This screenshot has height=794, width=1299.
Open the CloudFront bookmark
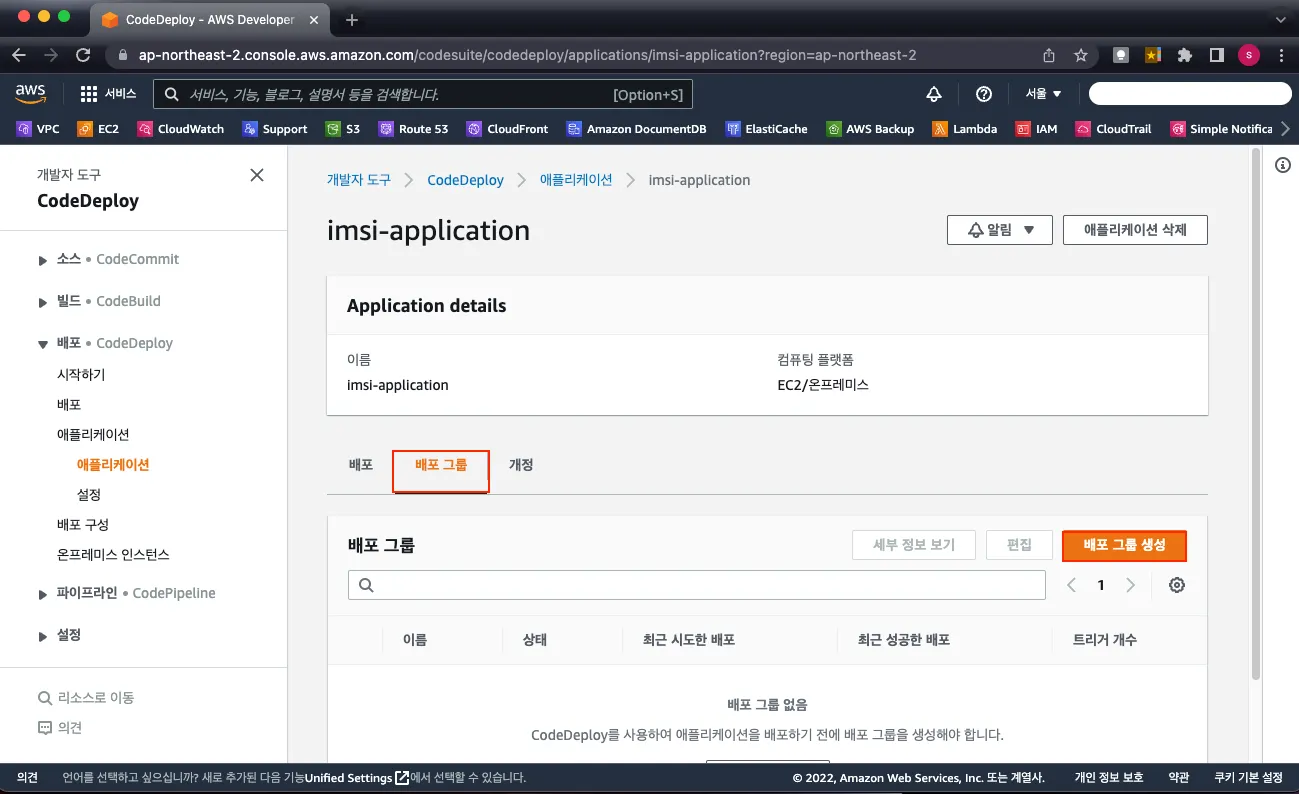click(507, 129)
